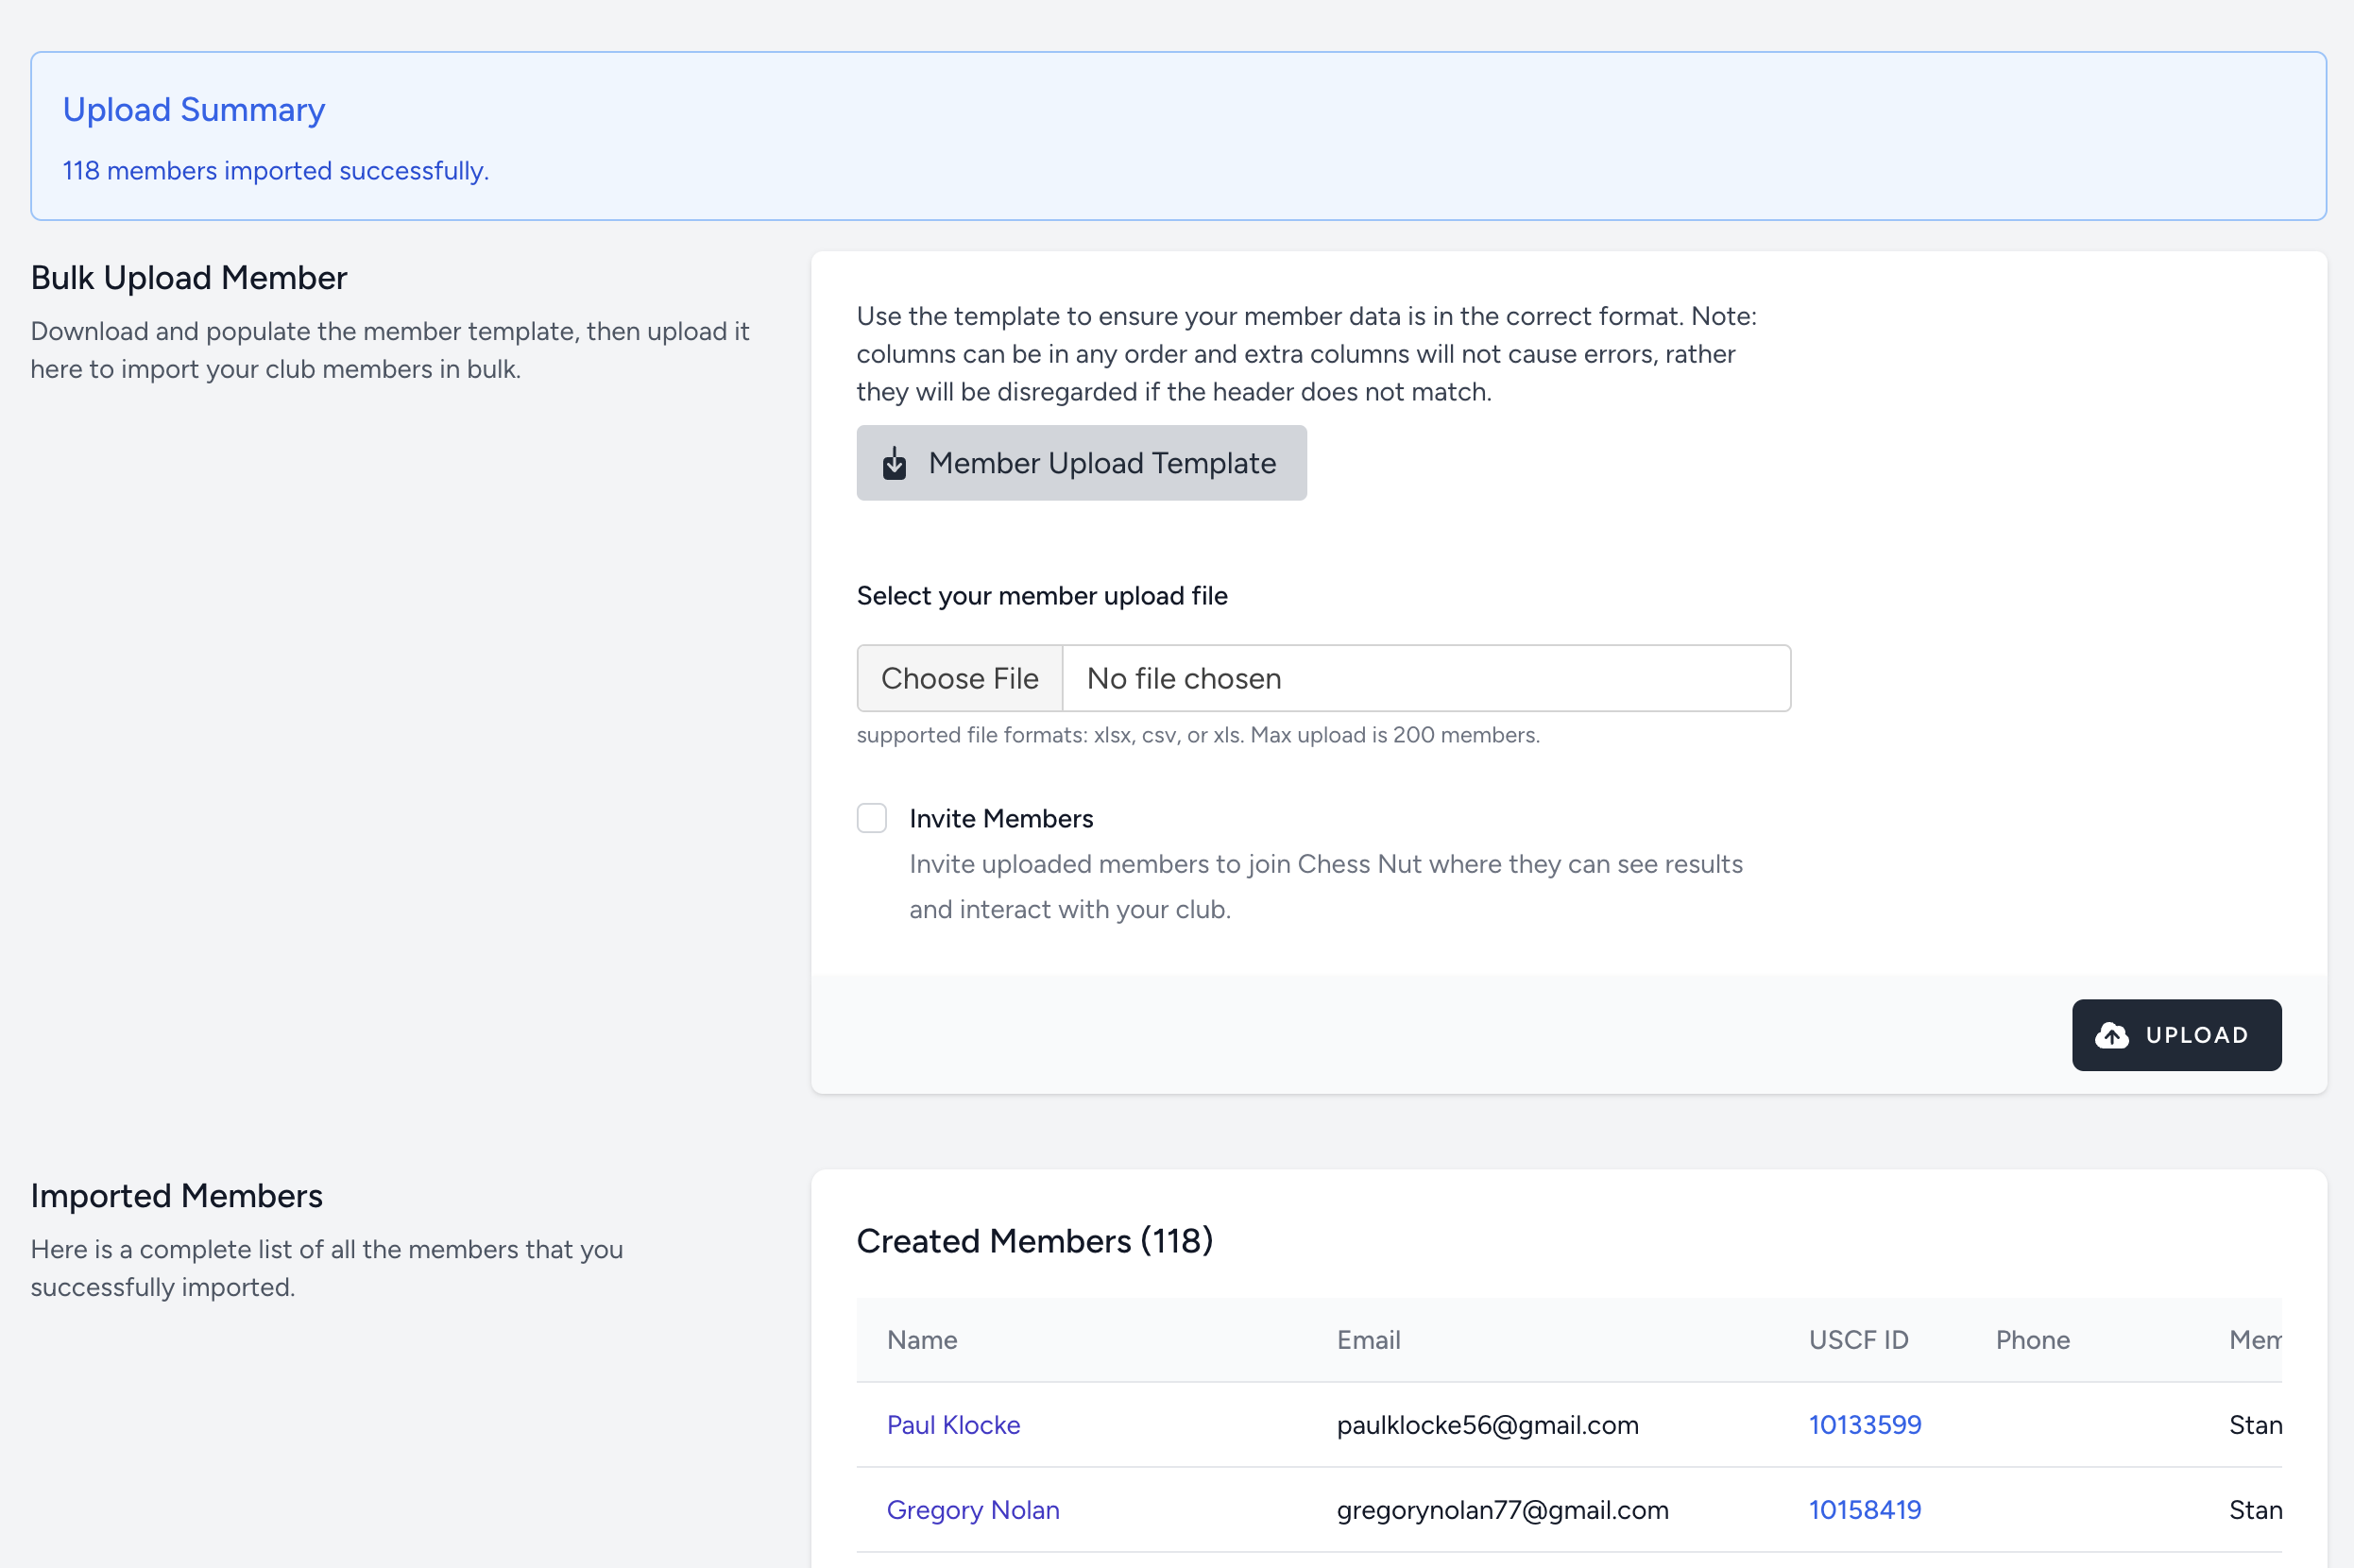The image size is (2354, 1568).
Task: Click paulklocke56@gmail.com email cell
Action: pyautogui.click(x=1487, y=1424)
